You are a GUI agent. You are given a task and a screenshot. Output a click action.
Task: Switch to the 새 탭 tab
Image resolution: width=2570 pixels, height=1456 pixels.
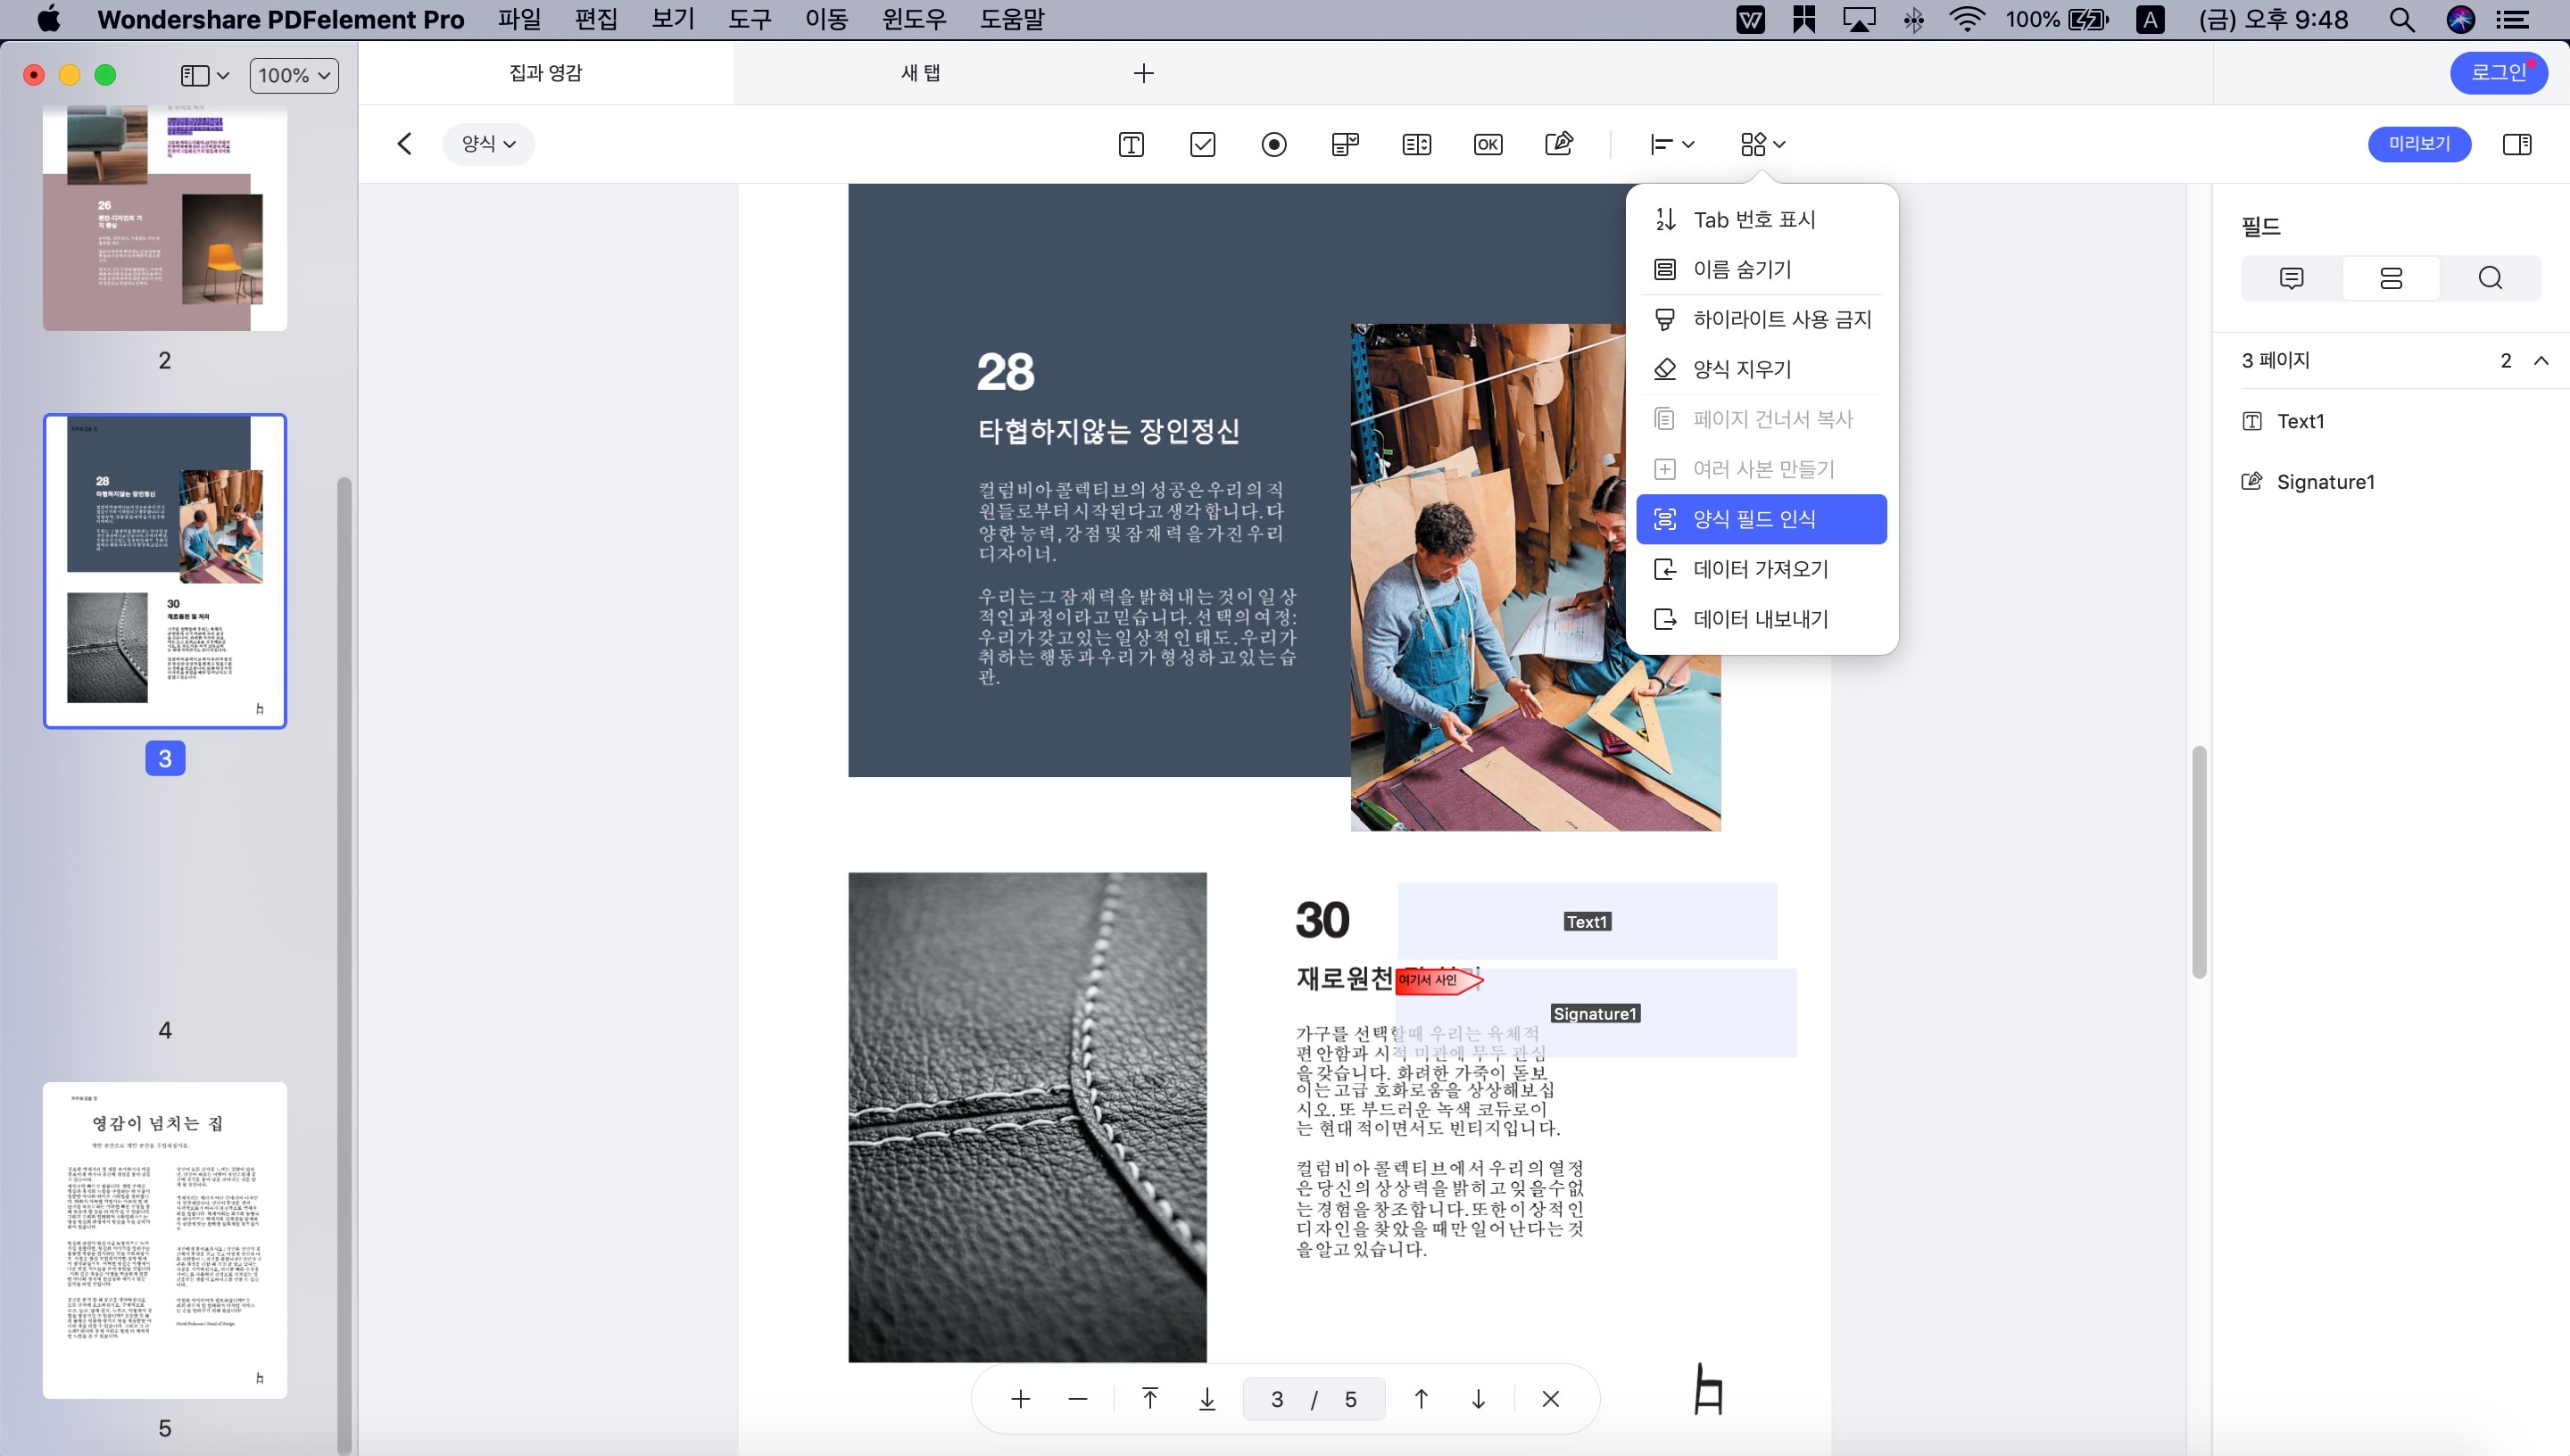tap(920, 73)
